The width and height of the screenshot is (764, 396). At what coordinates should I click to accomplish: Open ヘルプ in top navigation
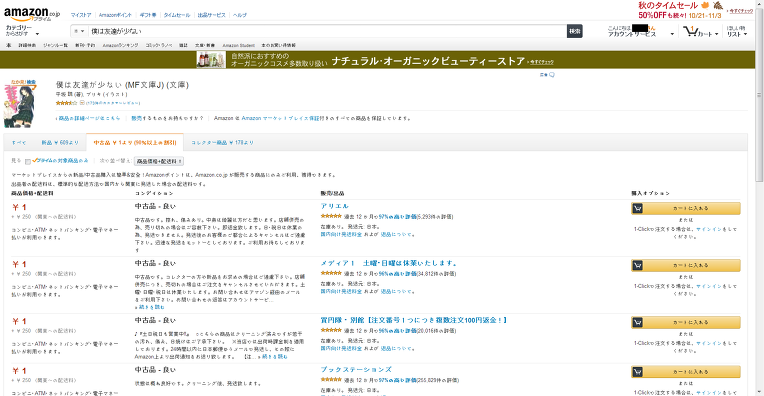click(240, 15)
